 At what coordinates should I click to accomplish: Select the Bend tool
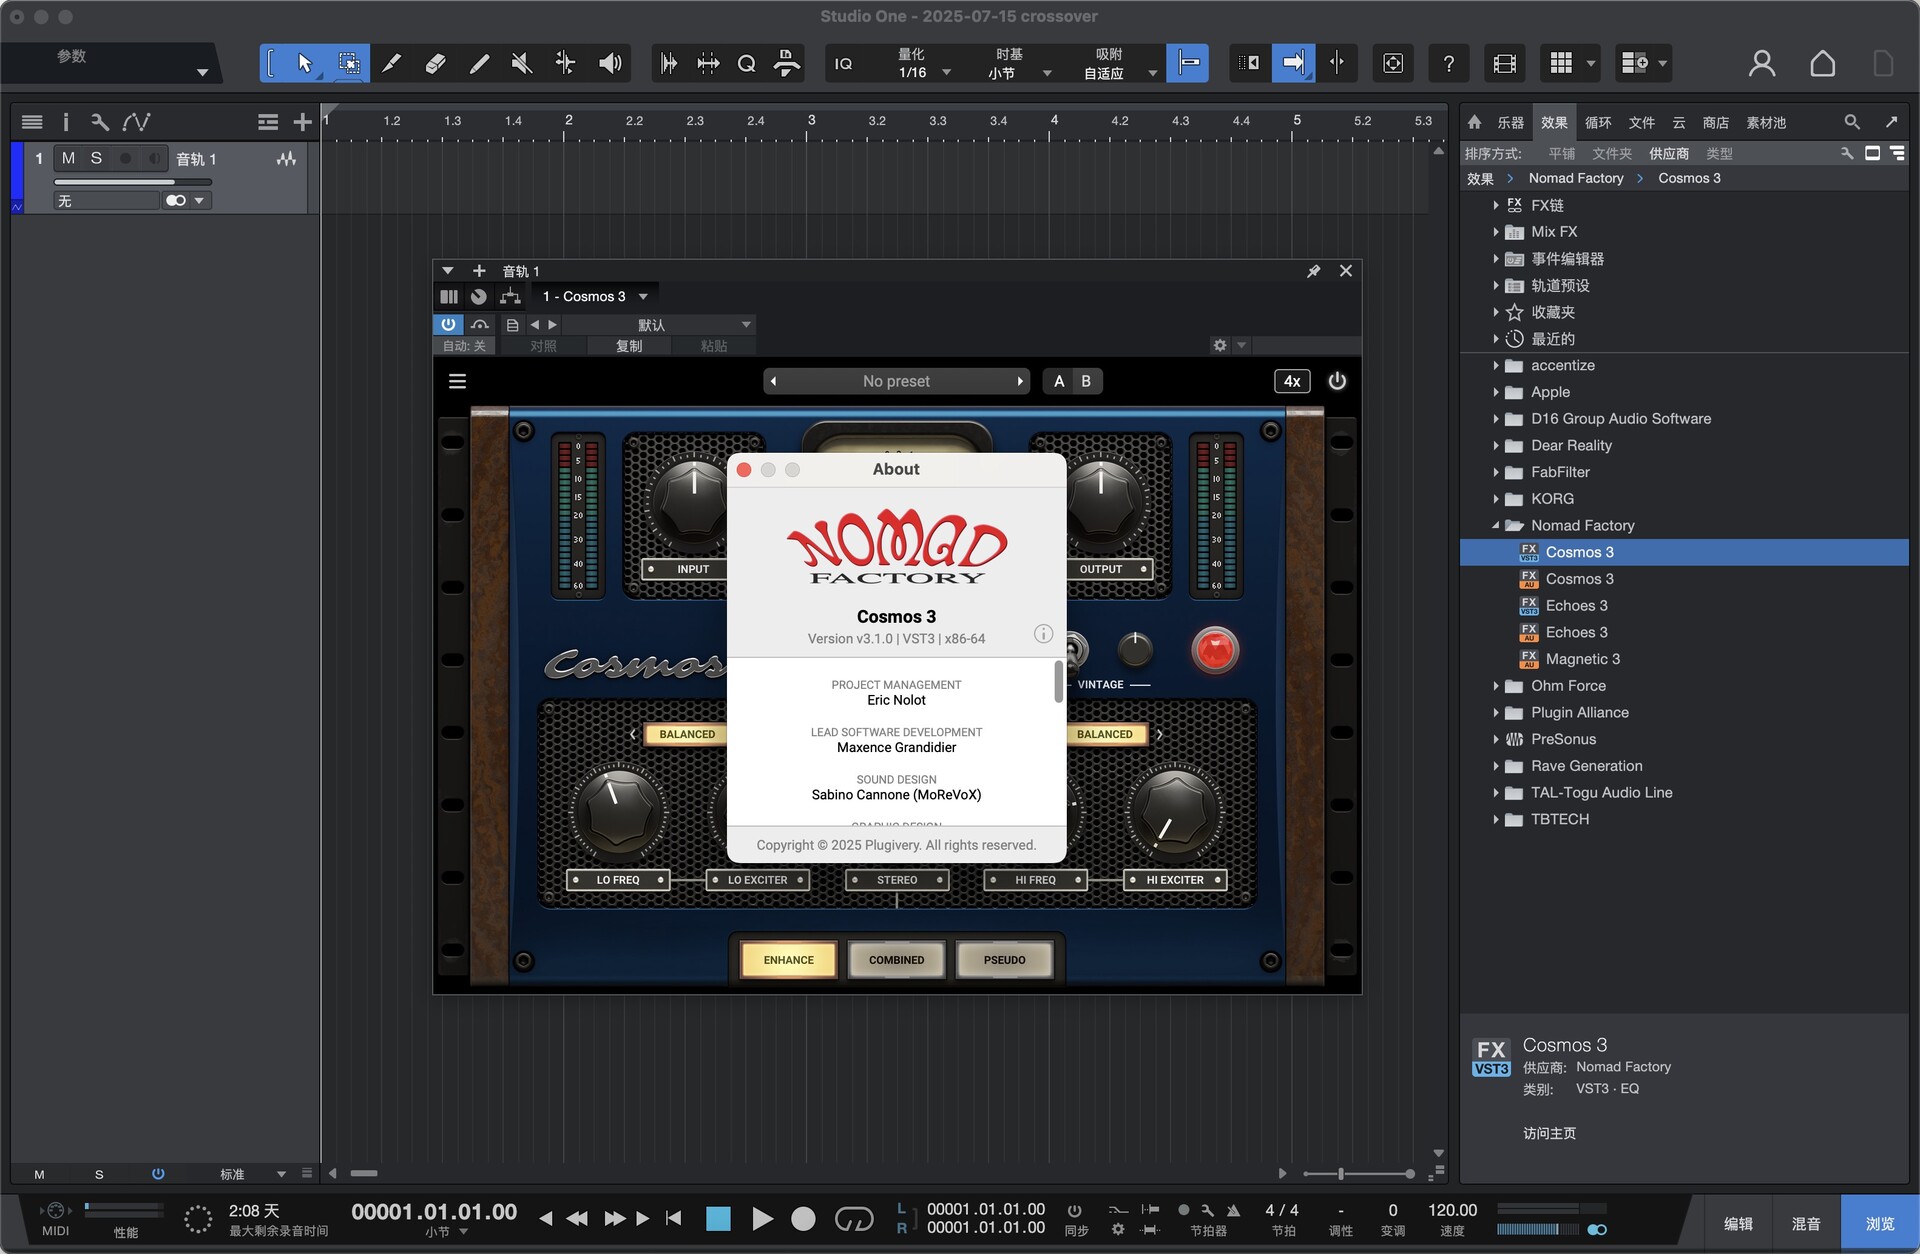565,64
